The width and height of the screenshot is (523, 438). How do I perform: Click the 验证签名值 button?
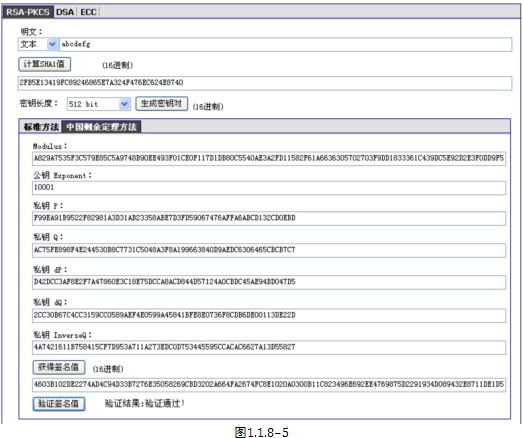pos(59,404)
